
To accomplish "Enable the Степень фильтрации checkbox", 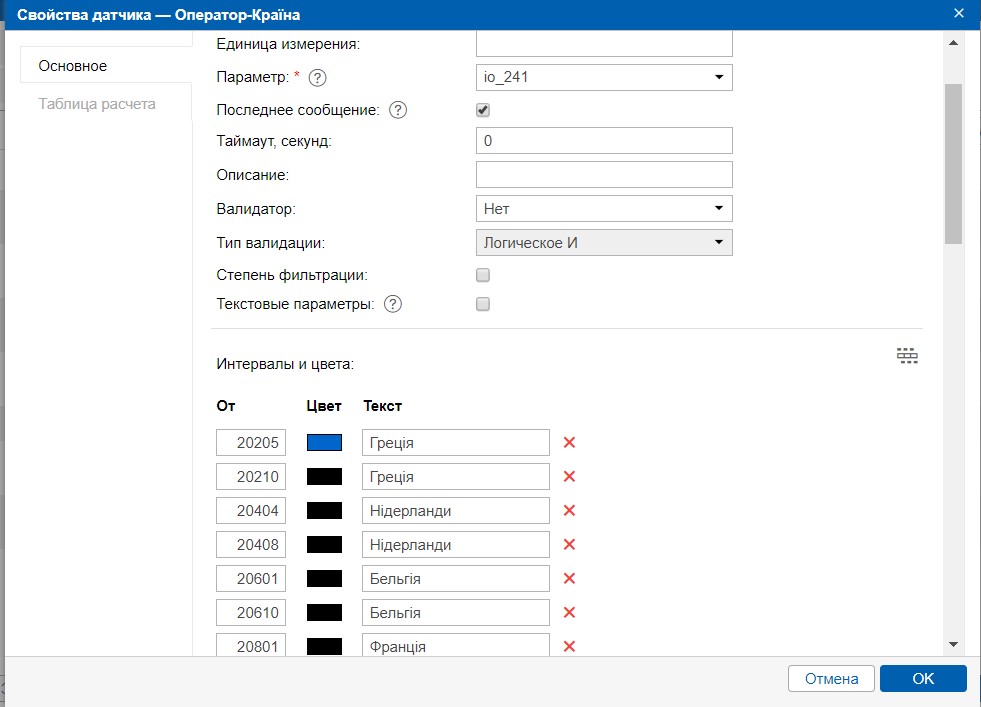I will 483,275.
